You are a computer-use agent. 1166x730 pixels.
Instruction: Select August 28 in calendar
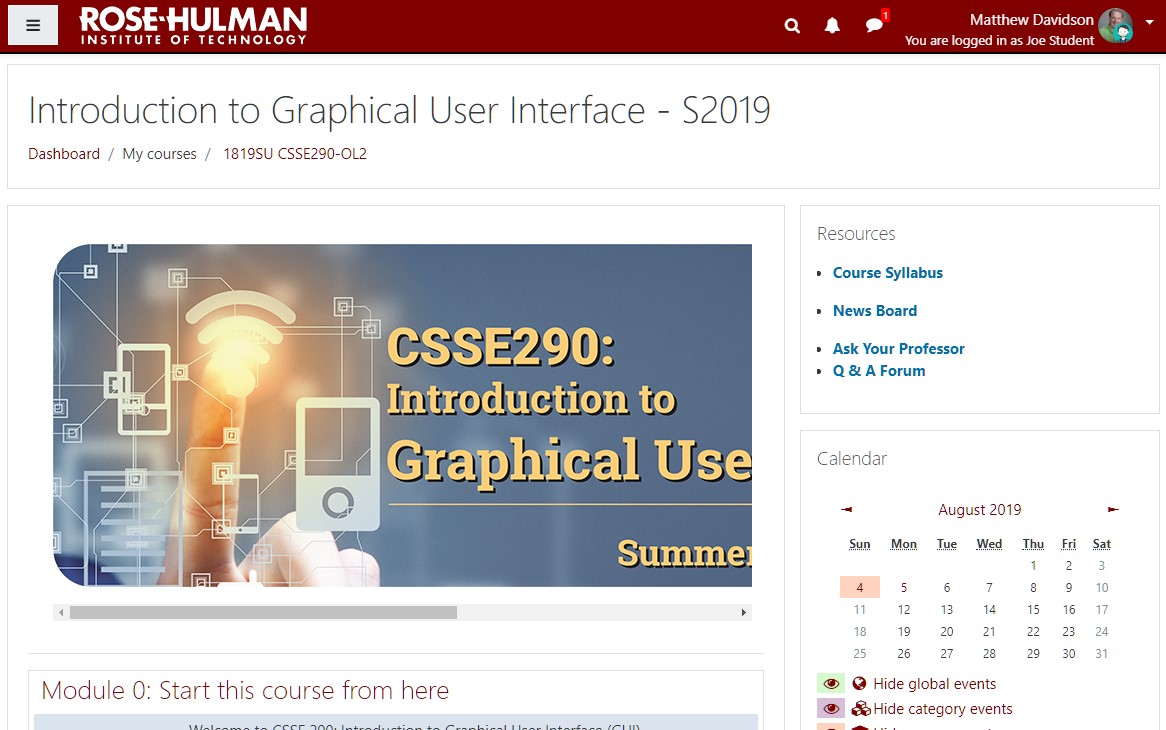pyautogui.click(x=989, y=653)
